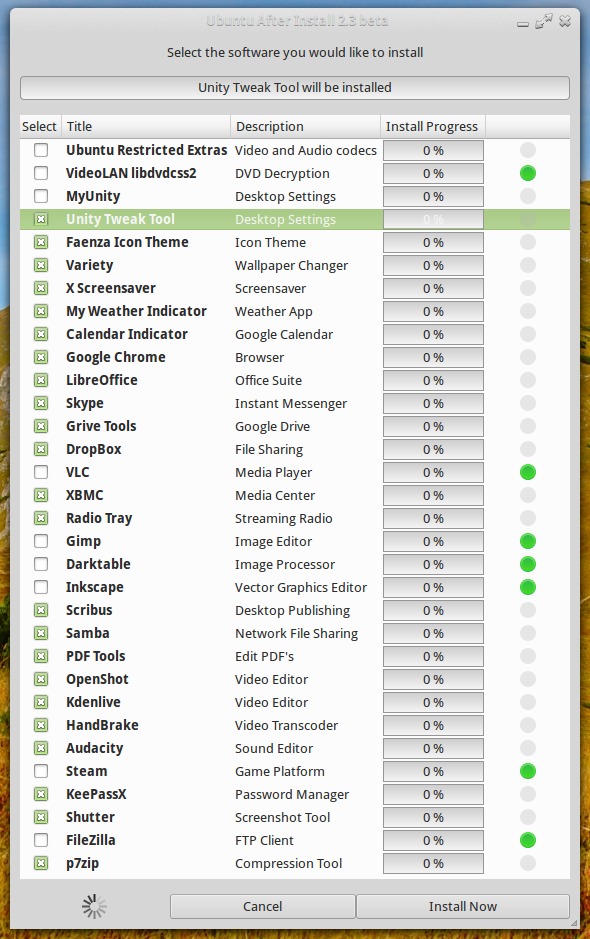590x939 pixels.
Task: Click green status dot for Inkscape
Action: [x=528, y=587]
